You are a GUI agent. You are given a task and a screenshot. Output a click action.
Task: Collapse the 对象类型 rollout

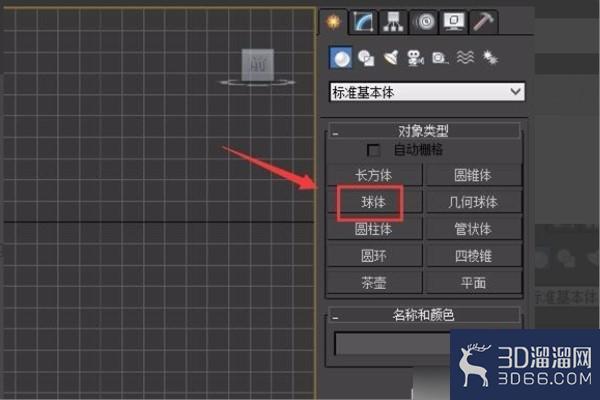point(424,131)
